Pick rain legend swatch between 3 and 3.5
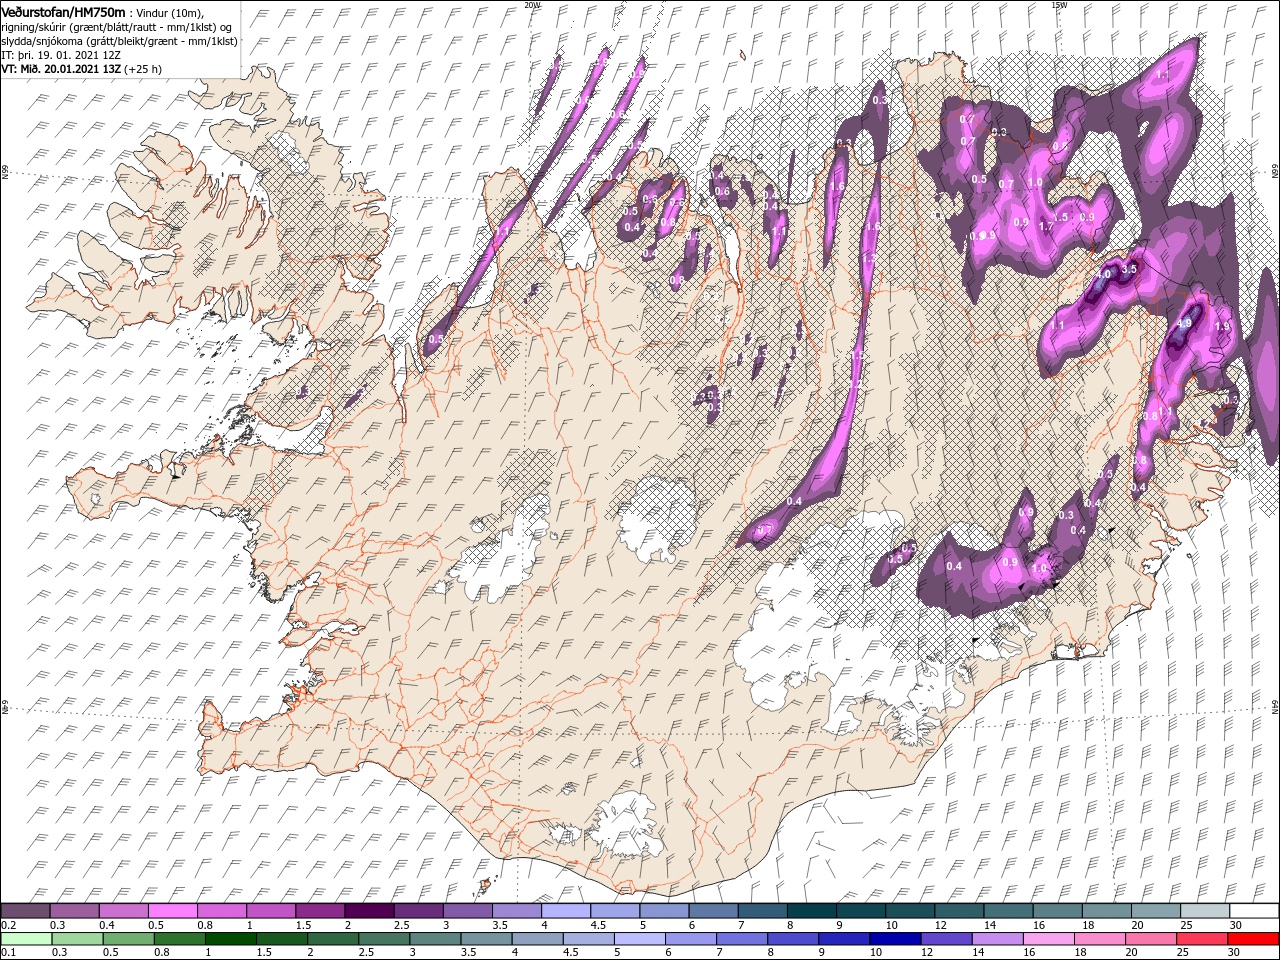This screenshot has width=1280, height=960. pos(435,939)
